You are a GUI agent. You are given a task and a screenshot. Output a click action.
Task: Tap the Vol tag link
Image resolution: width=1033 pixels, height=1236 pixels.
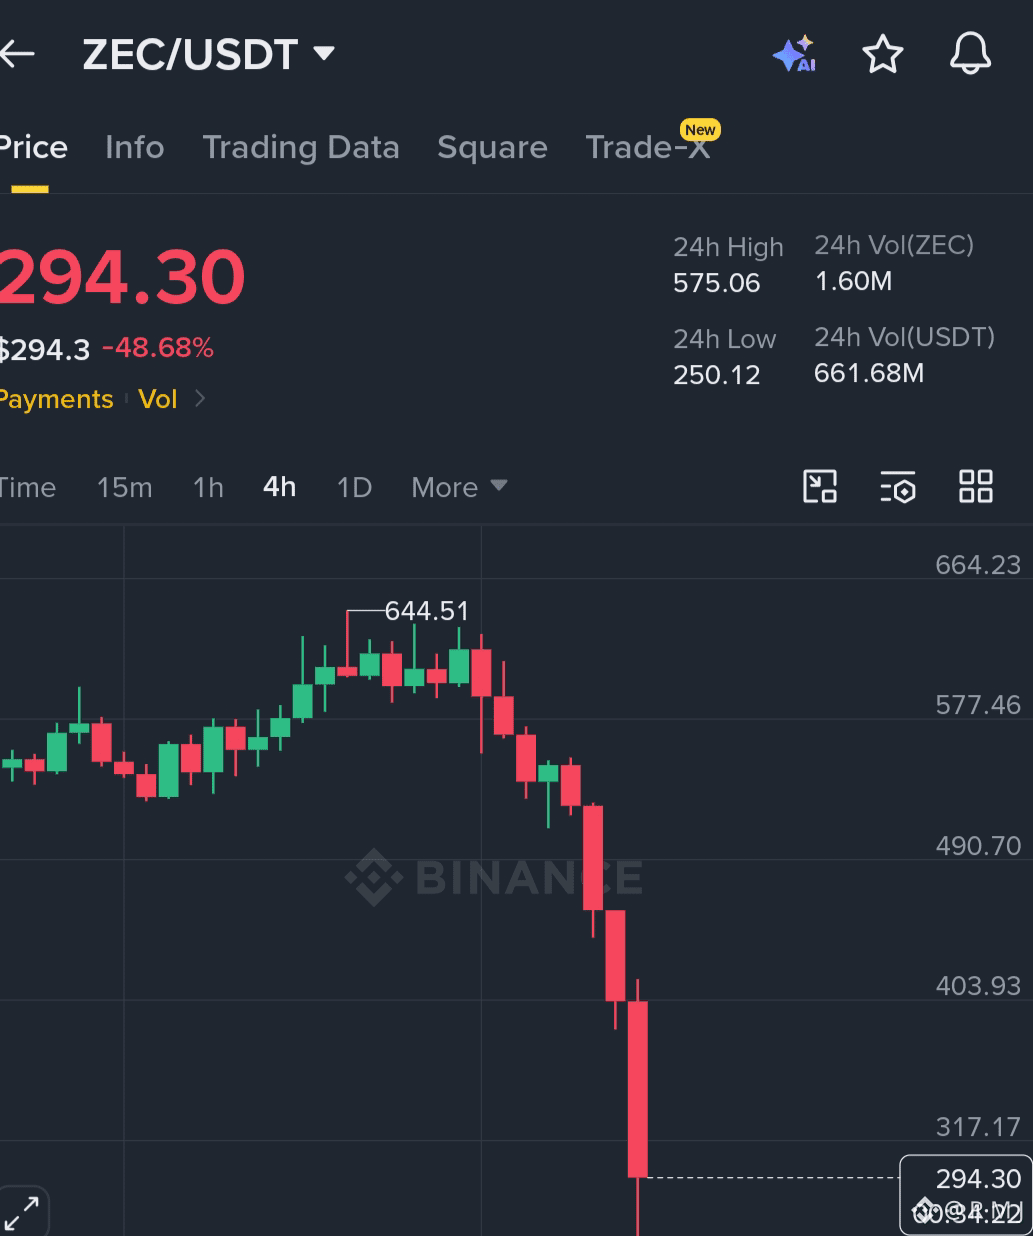pyautogui.click(x=157, y=399)
